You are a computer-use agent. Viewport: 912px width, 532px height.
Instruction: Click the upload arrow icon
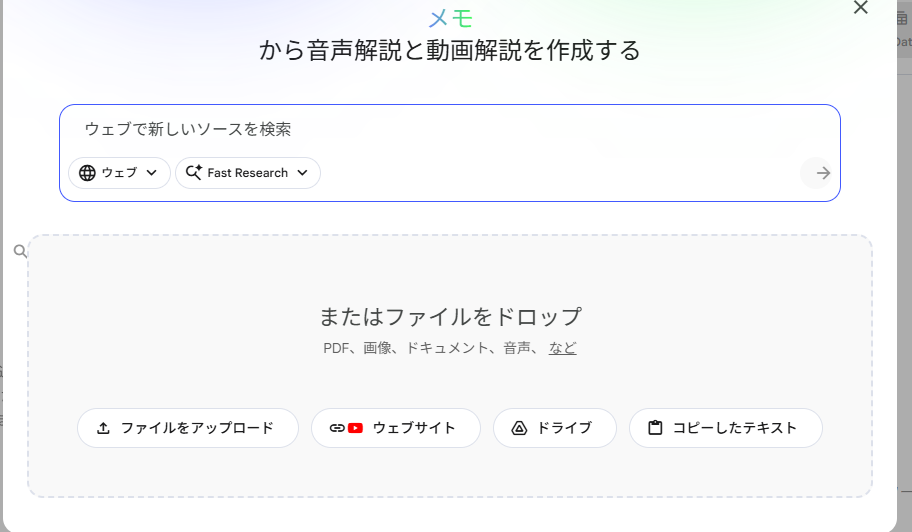[x=103, y=428]
